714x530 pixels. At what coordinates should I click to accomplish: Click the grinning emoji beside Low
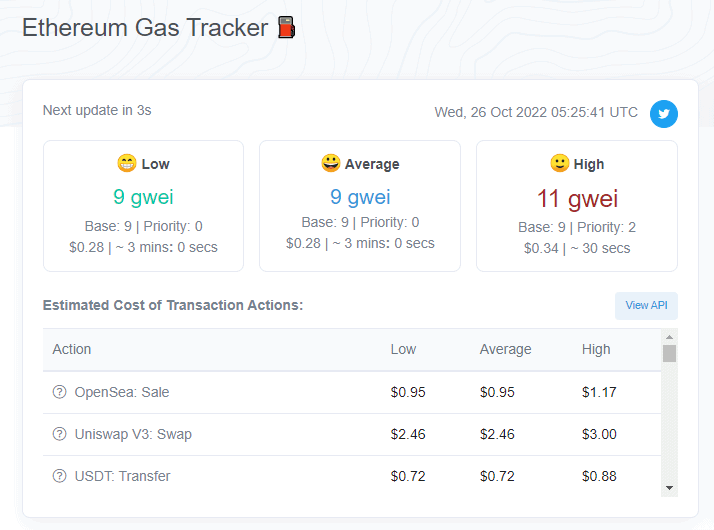click(x=126, y=163)
